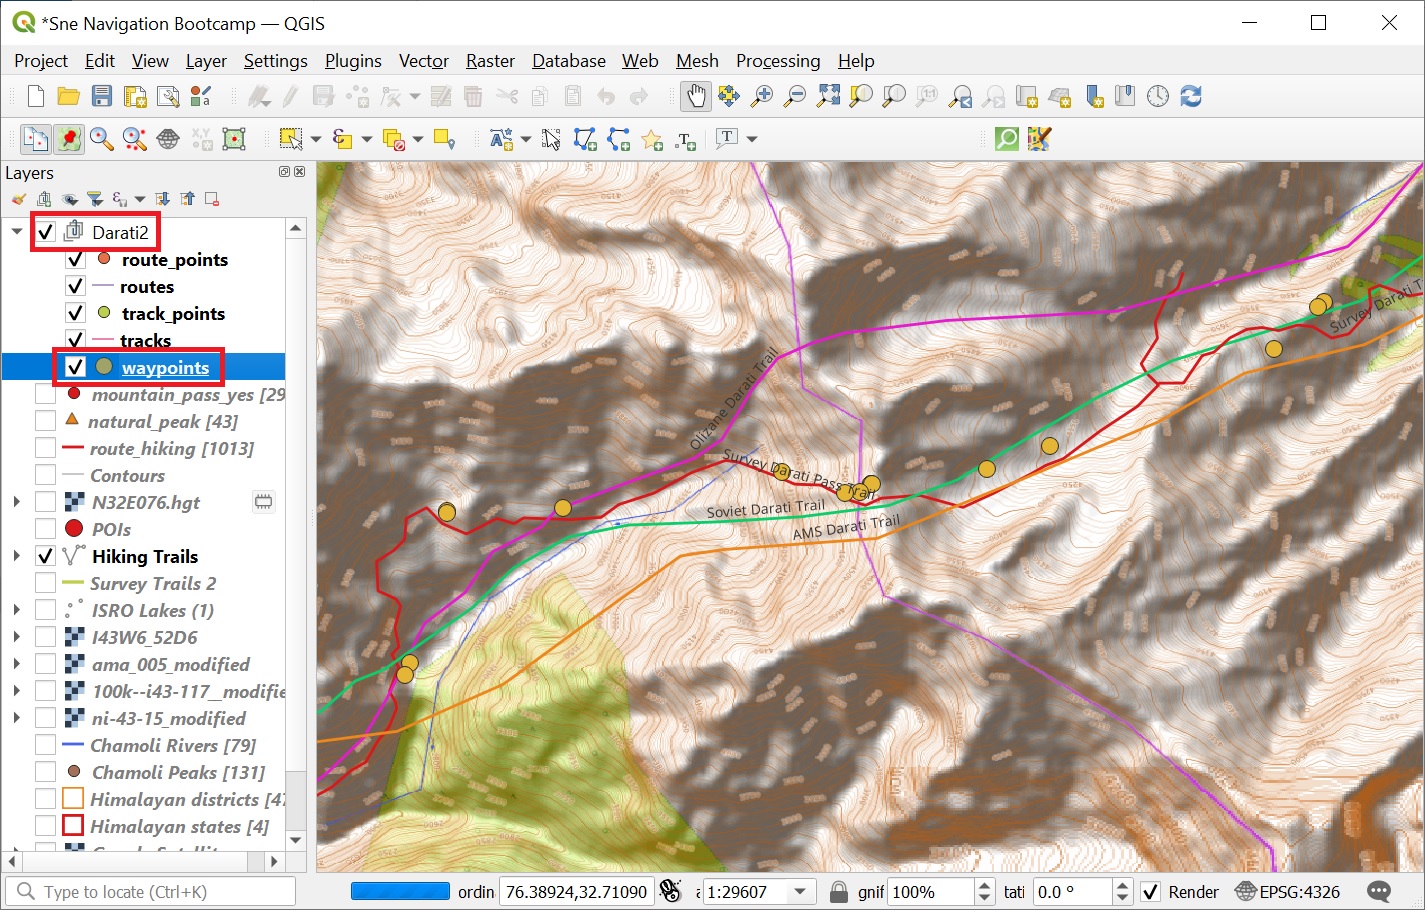Click the Manage Map Themes eye icon
Screen dimensions: 1425x910
pos(69,199)
